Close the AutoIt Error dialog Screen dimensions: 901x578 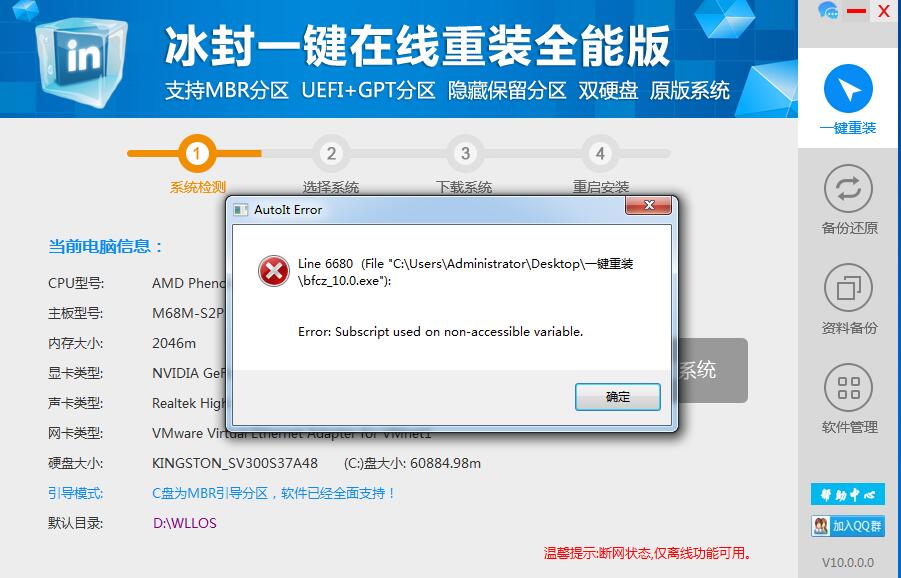click(648, 205)
